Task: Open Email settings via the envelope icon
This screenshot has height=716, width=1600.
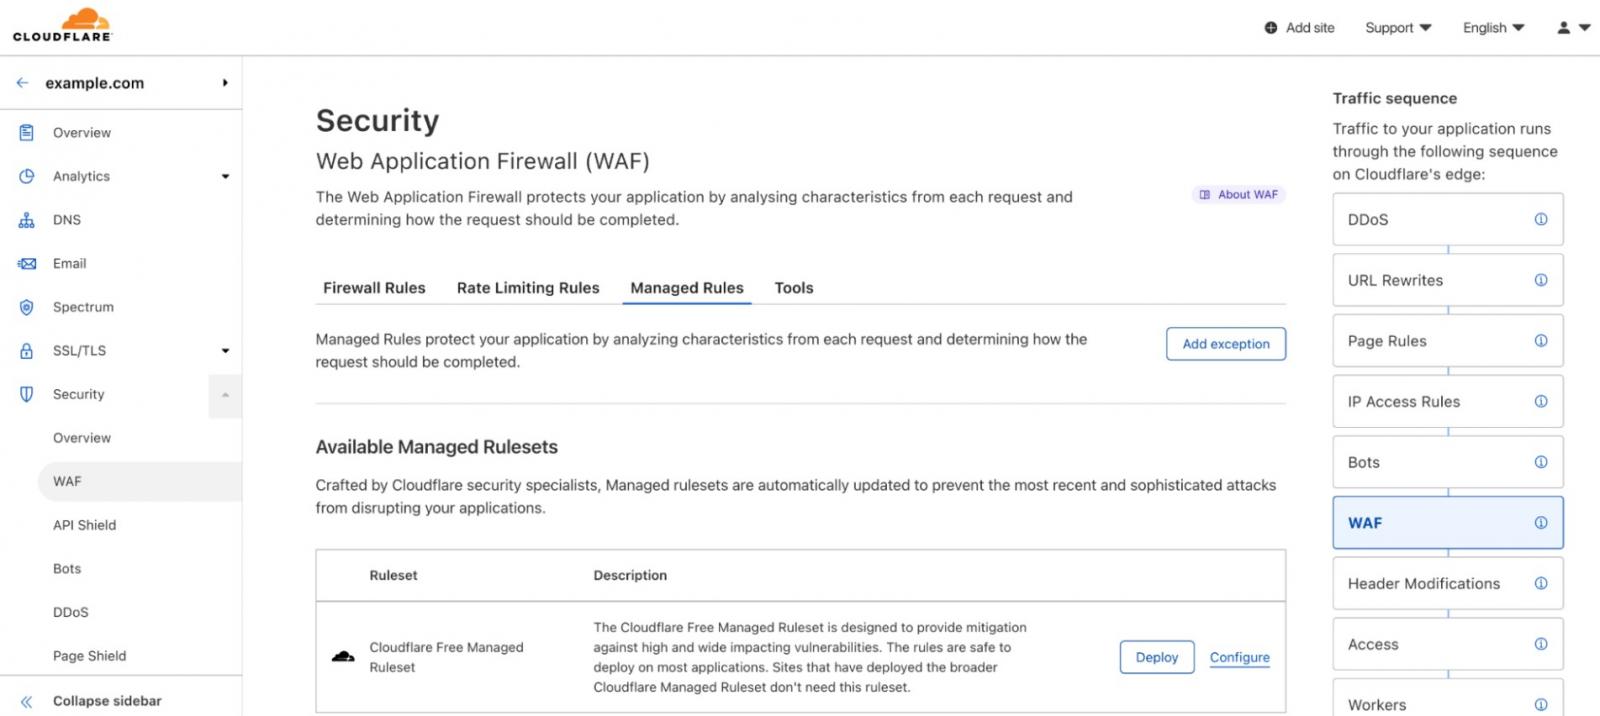Action: 26,263
